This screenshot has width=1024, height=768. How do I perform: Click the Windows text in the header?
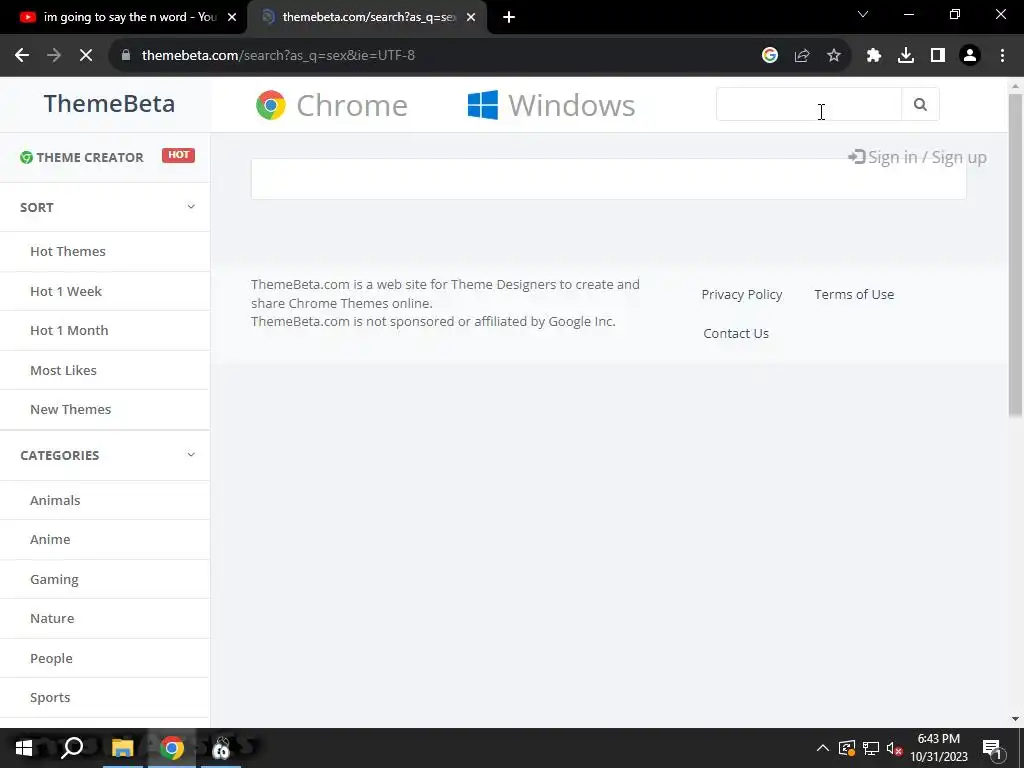571,105
